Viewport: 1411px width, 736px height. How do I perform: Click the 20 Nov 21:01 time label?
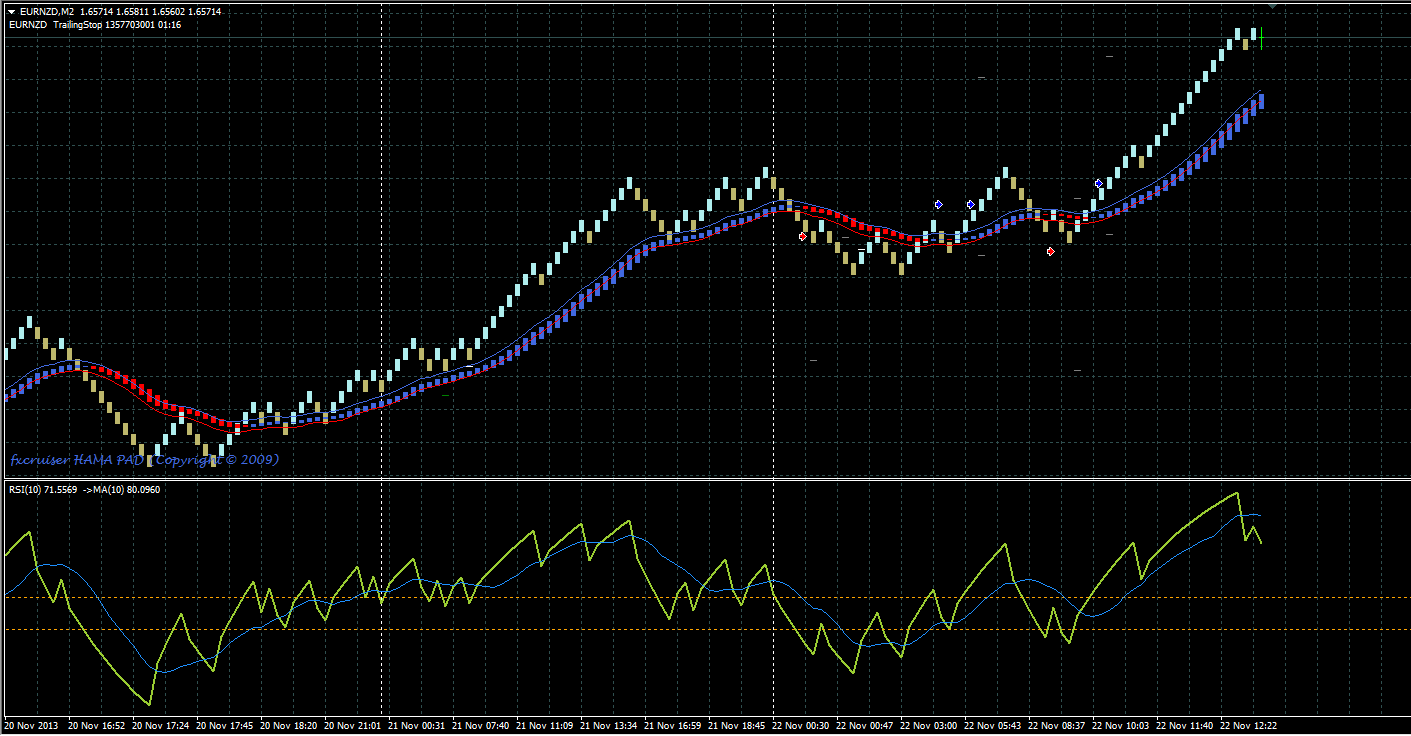pos(353,725)
